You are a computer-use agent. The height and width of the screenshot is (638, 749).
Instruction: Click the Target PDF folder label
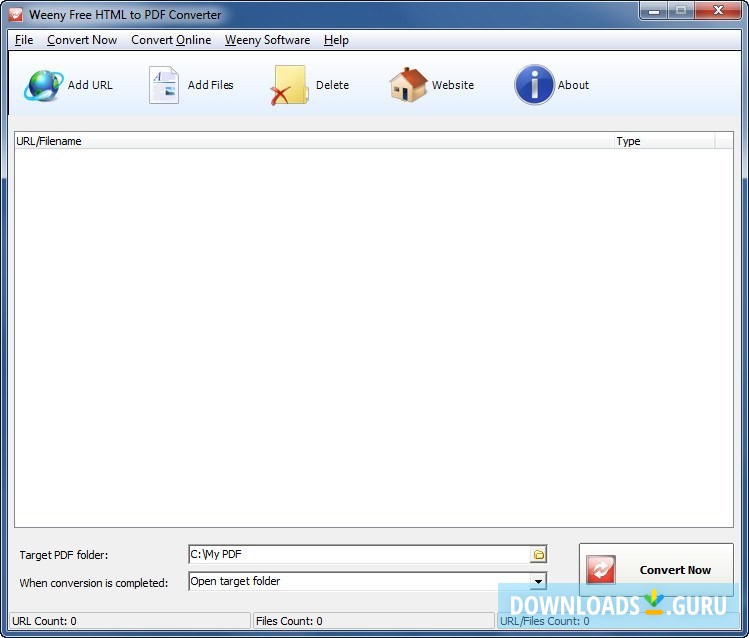point(64,555)
